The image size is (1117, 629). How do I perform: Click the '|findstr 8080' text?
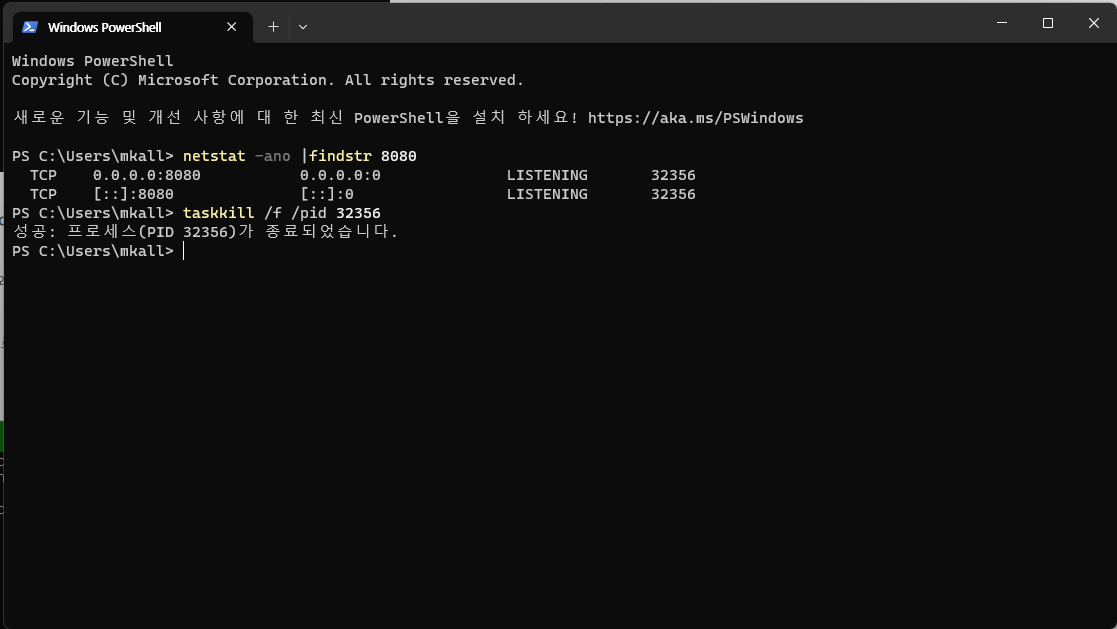[x=358, y=156]
